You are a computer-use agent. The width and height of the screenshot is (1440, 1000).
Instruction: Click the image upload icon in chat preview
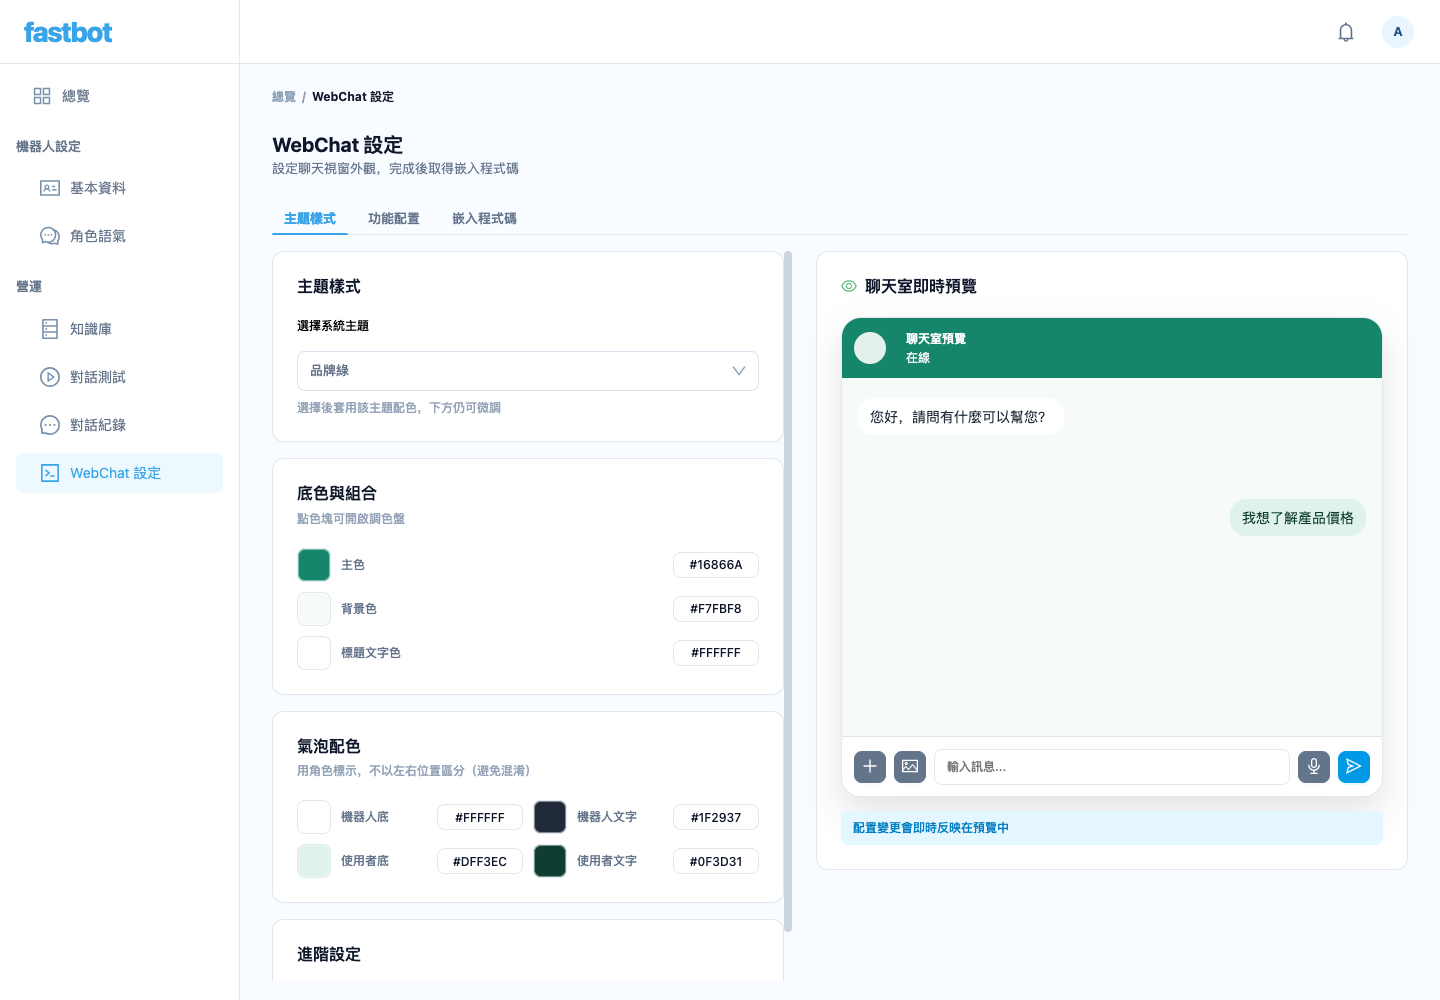pyautogui.click(x=910, y=767)
